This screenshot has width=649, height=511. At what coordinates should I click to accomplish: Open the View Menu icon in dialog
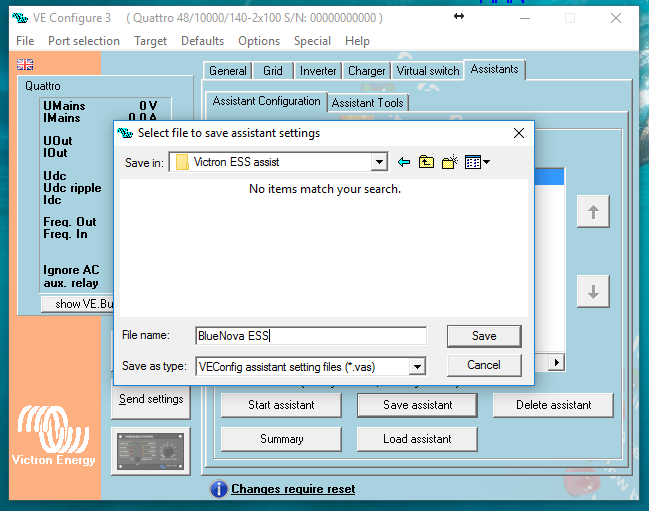click(x=477, y=162)
